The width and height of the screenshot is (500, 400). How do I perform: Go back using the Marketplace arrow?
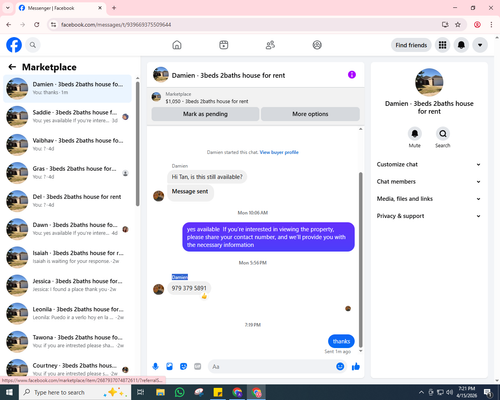(x=12, y=67)
